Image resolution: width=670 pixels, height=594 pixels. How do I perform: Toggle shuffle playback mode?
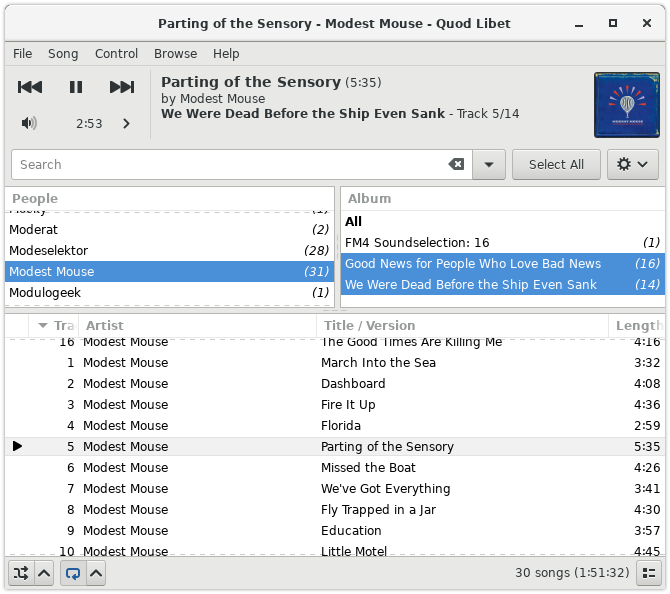(21, 573)
